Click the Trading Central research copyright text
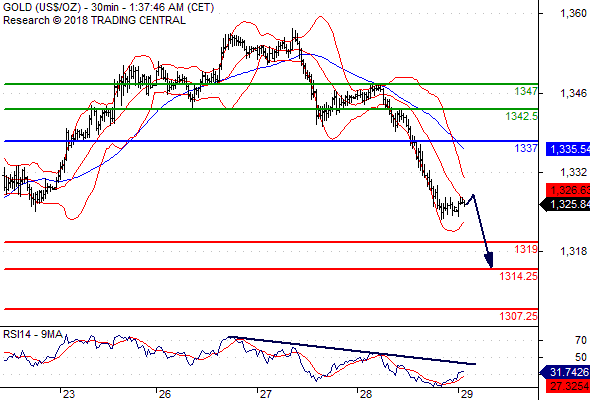The height and width of the screenshot is (400, 590). (x=94, y=20)
